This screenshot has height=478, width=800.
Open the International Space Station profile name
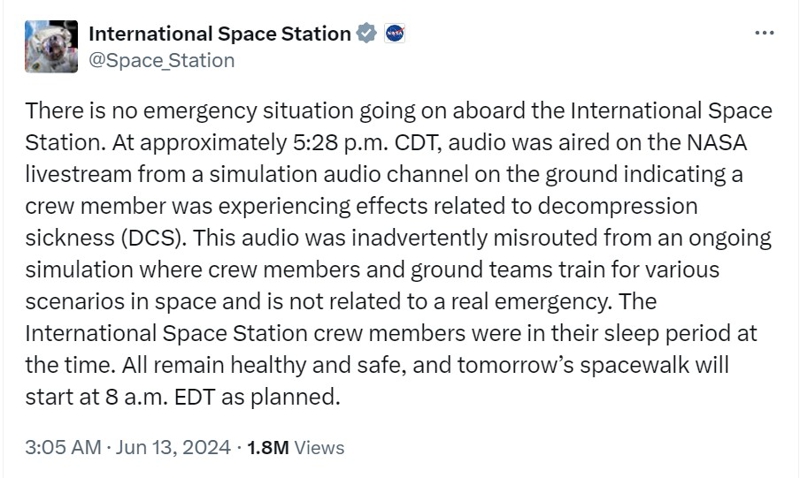220,33
